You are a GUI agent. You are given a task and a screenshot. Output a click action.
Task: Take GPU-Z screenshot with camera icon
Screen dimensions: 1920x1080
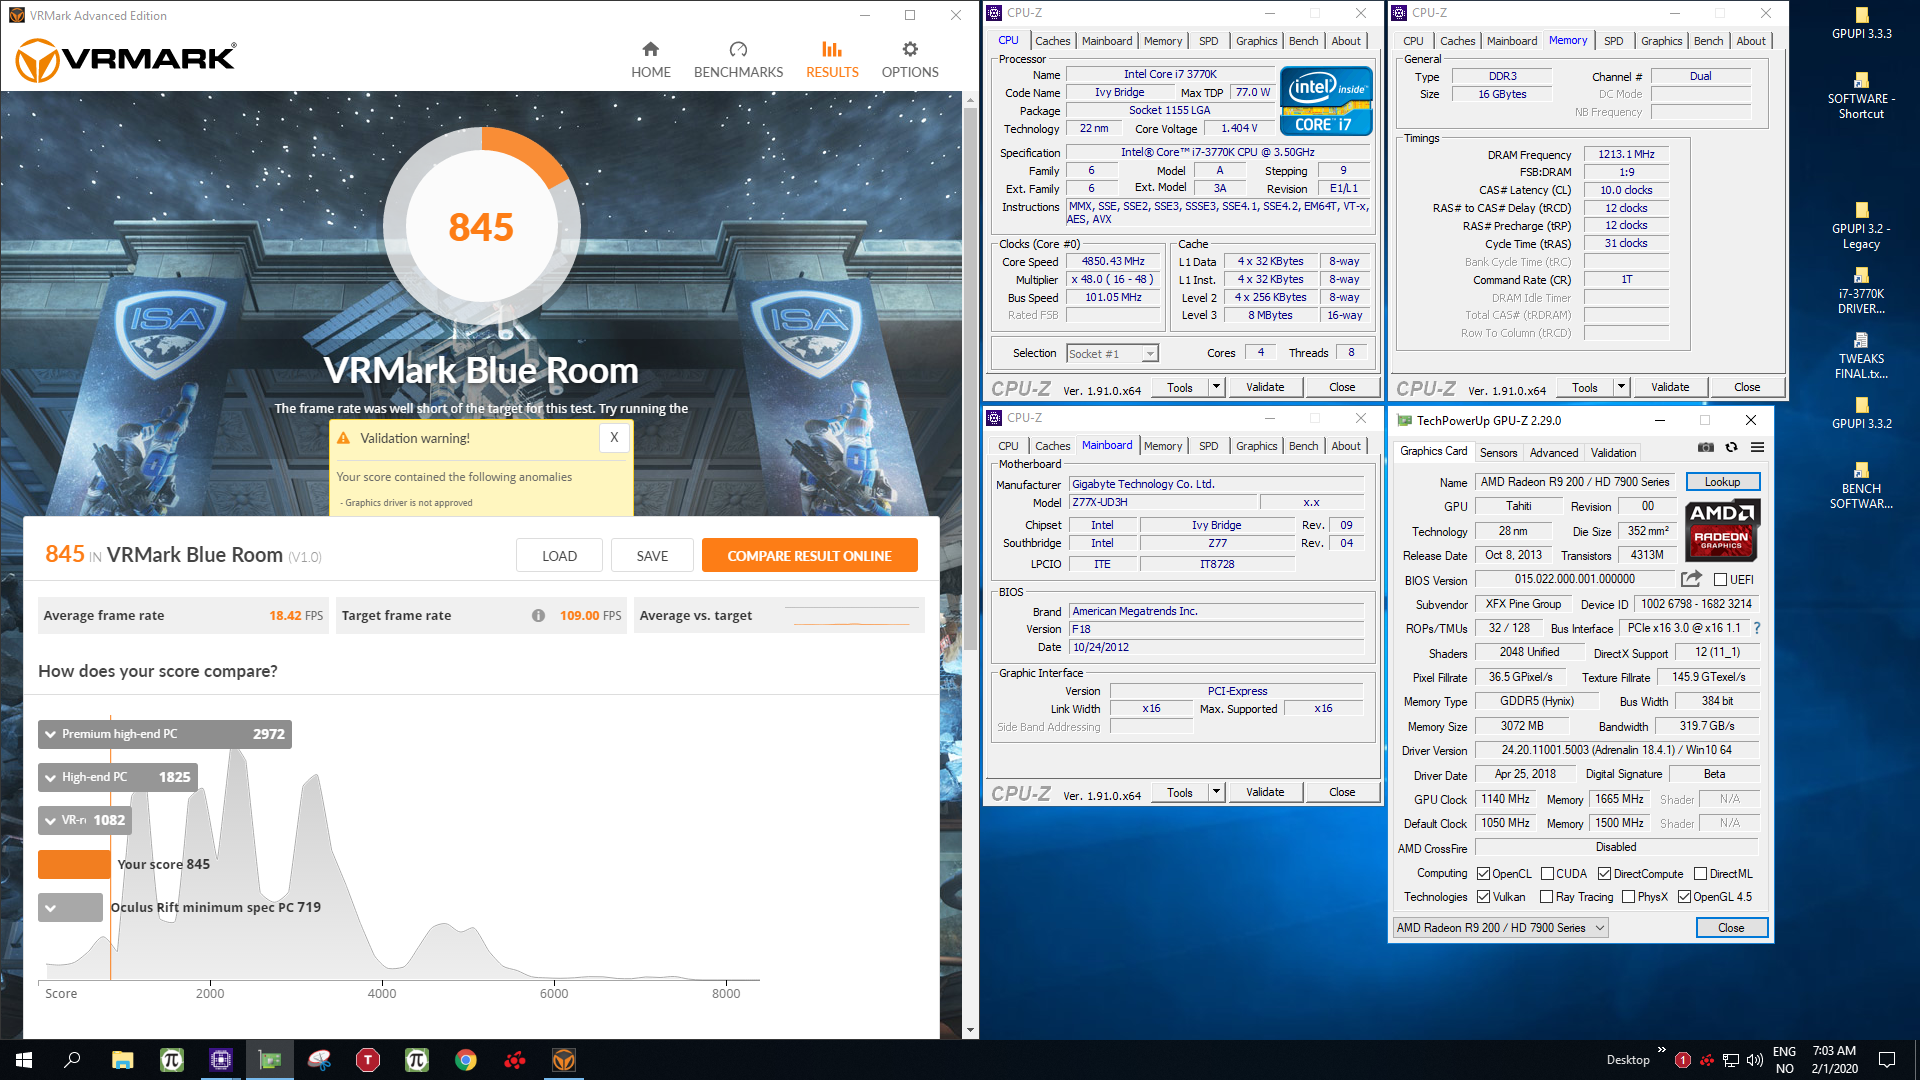click(1706, 448)
